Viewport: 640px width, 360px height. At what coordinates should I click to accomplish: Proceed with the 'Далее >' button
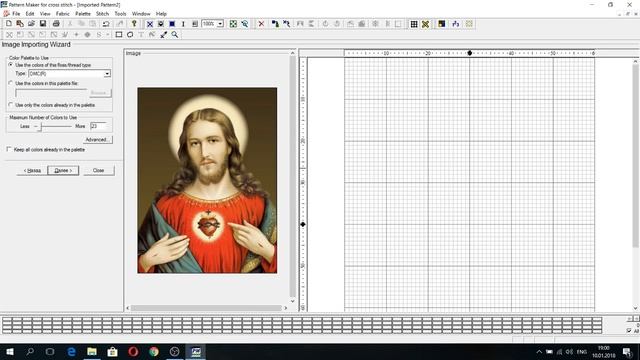[x=63, y=171]
